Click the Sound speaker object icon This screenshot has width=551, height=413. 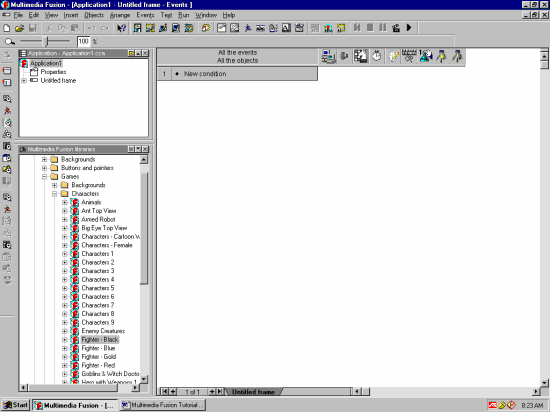coord(344,56)
